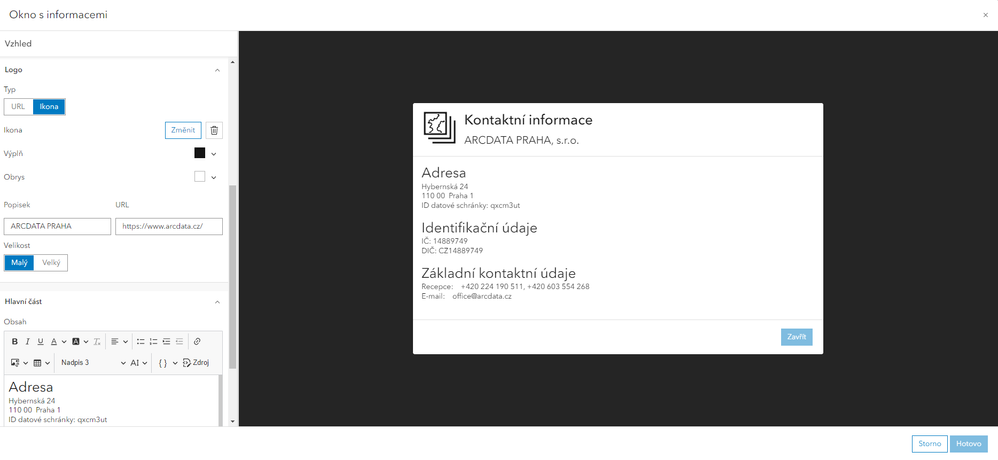Insert a numbered list
This screenshot has height=460, width=998.
[x=154, y=342]
